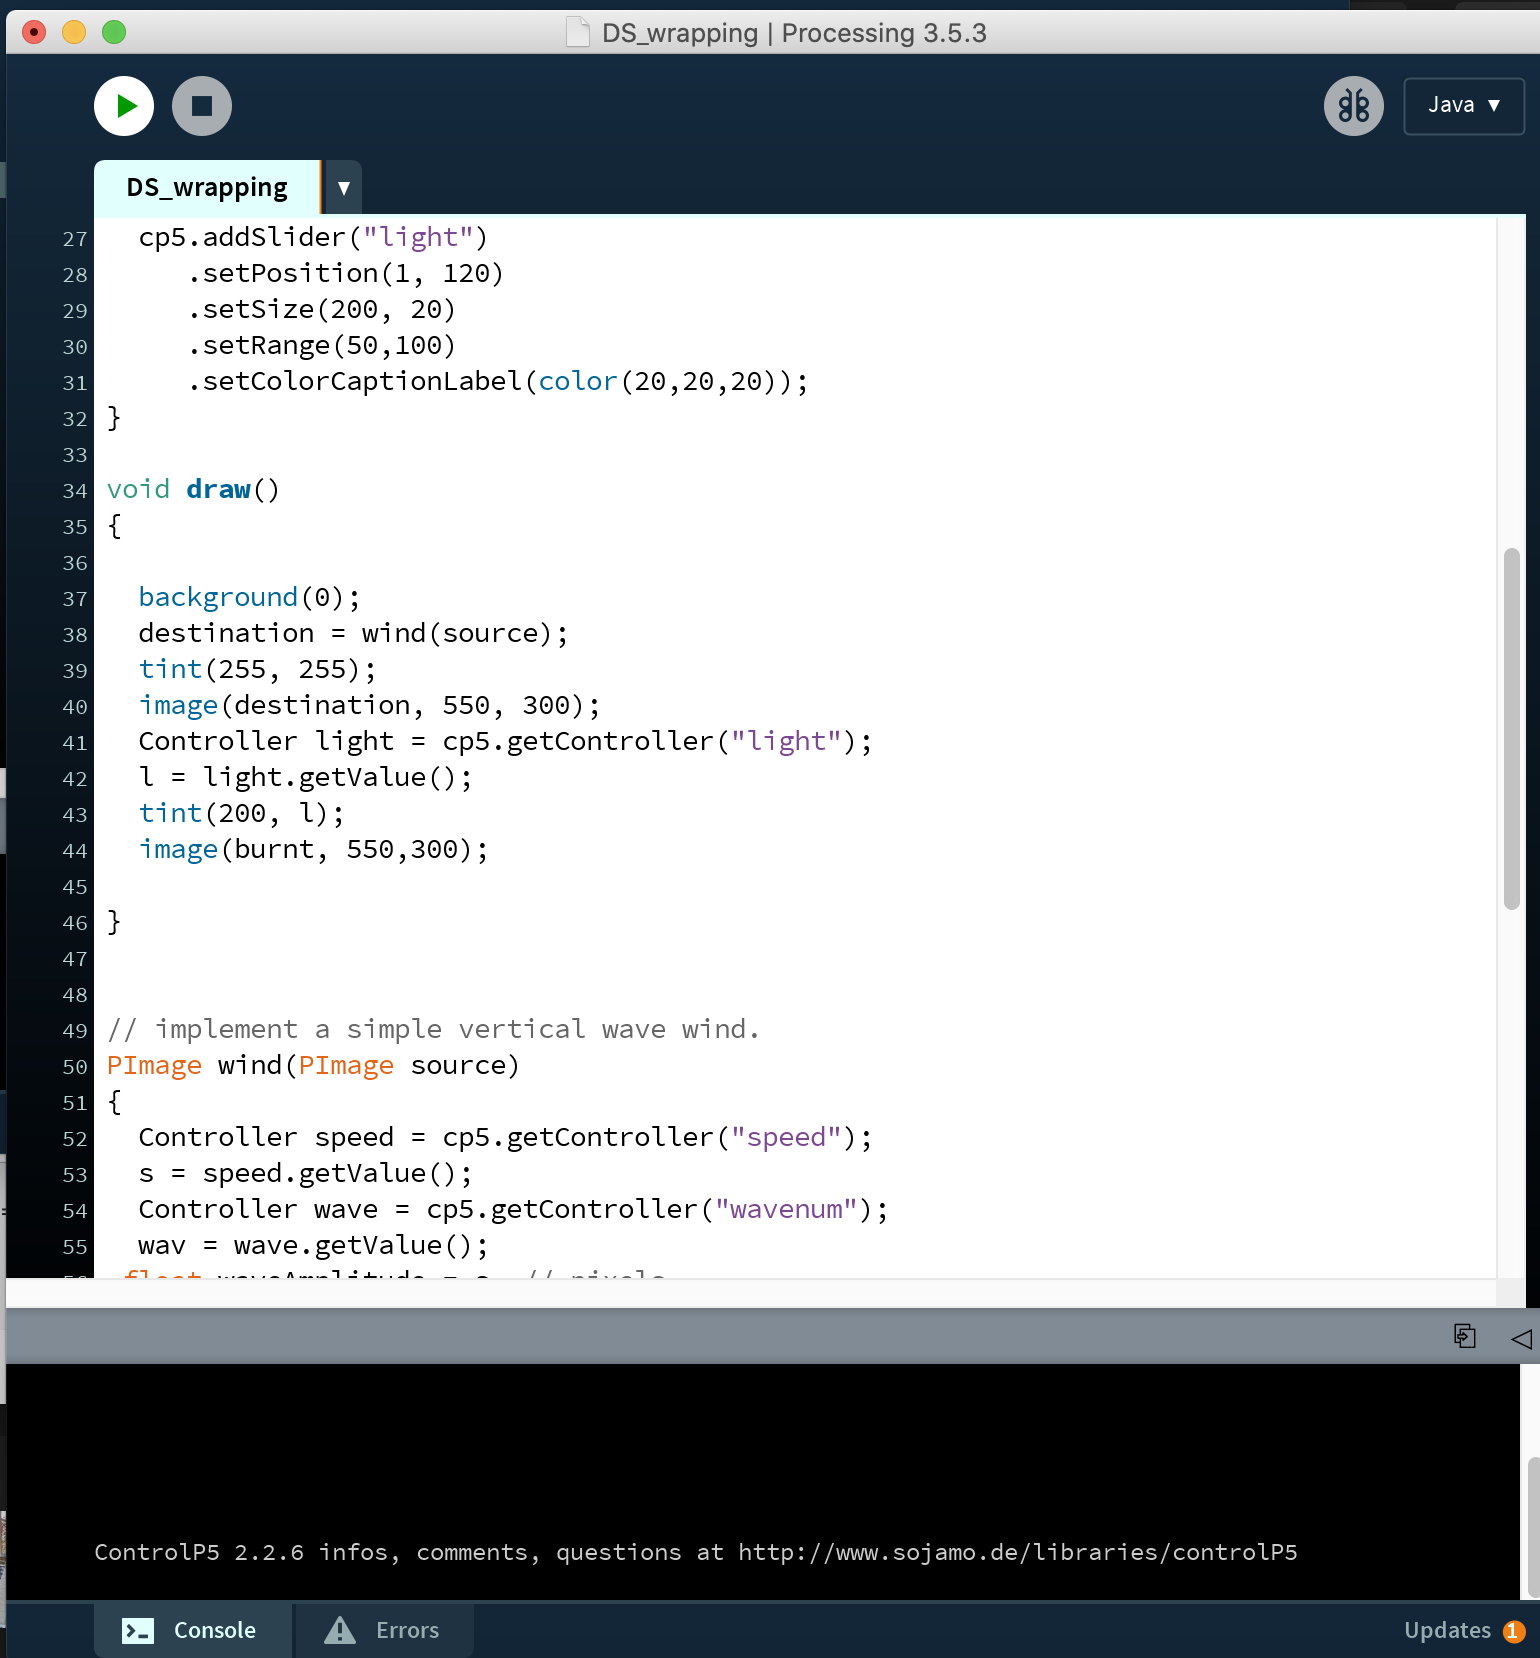Switch to the Console tab
The width and height of the screenshot is (1540, 1658).
pos(194,1630)
